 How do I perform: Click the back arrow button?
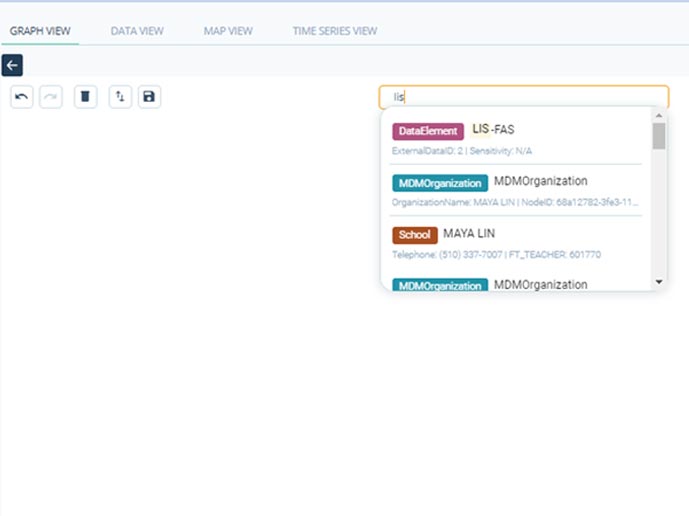[x=12, y=65]
